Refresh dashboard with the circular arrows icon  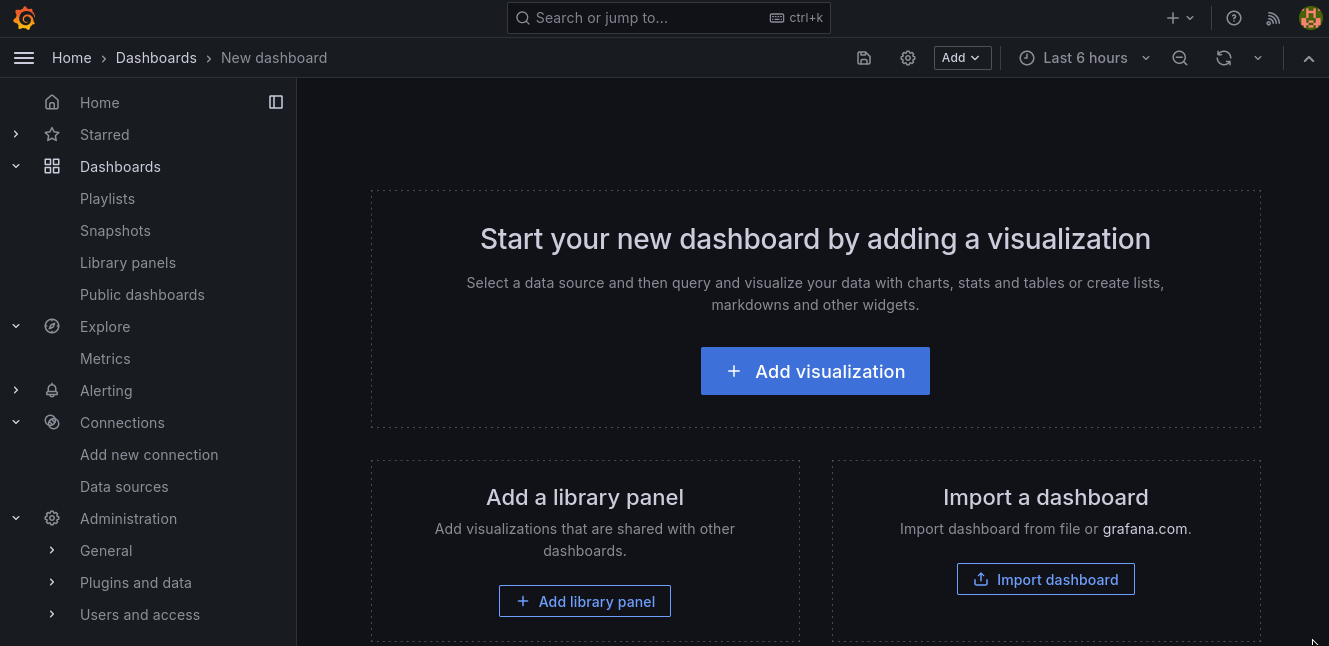pyautogui.click(x=1224, y=58)
